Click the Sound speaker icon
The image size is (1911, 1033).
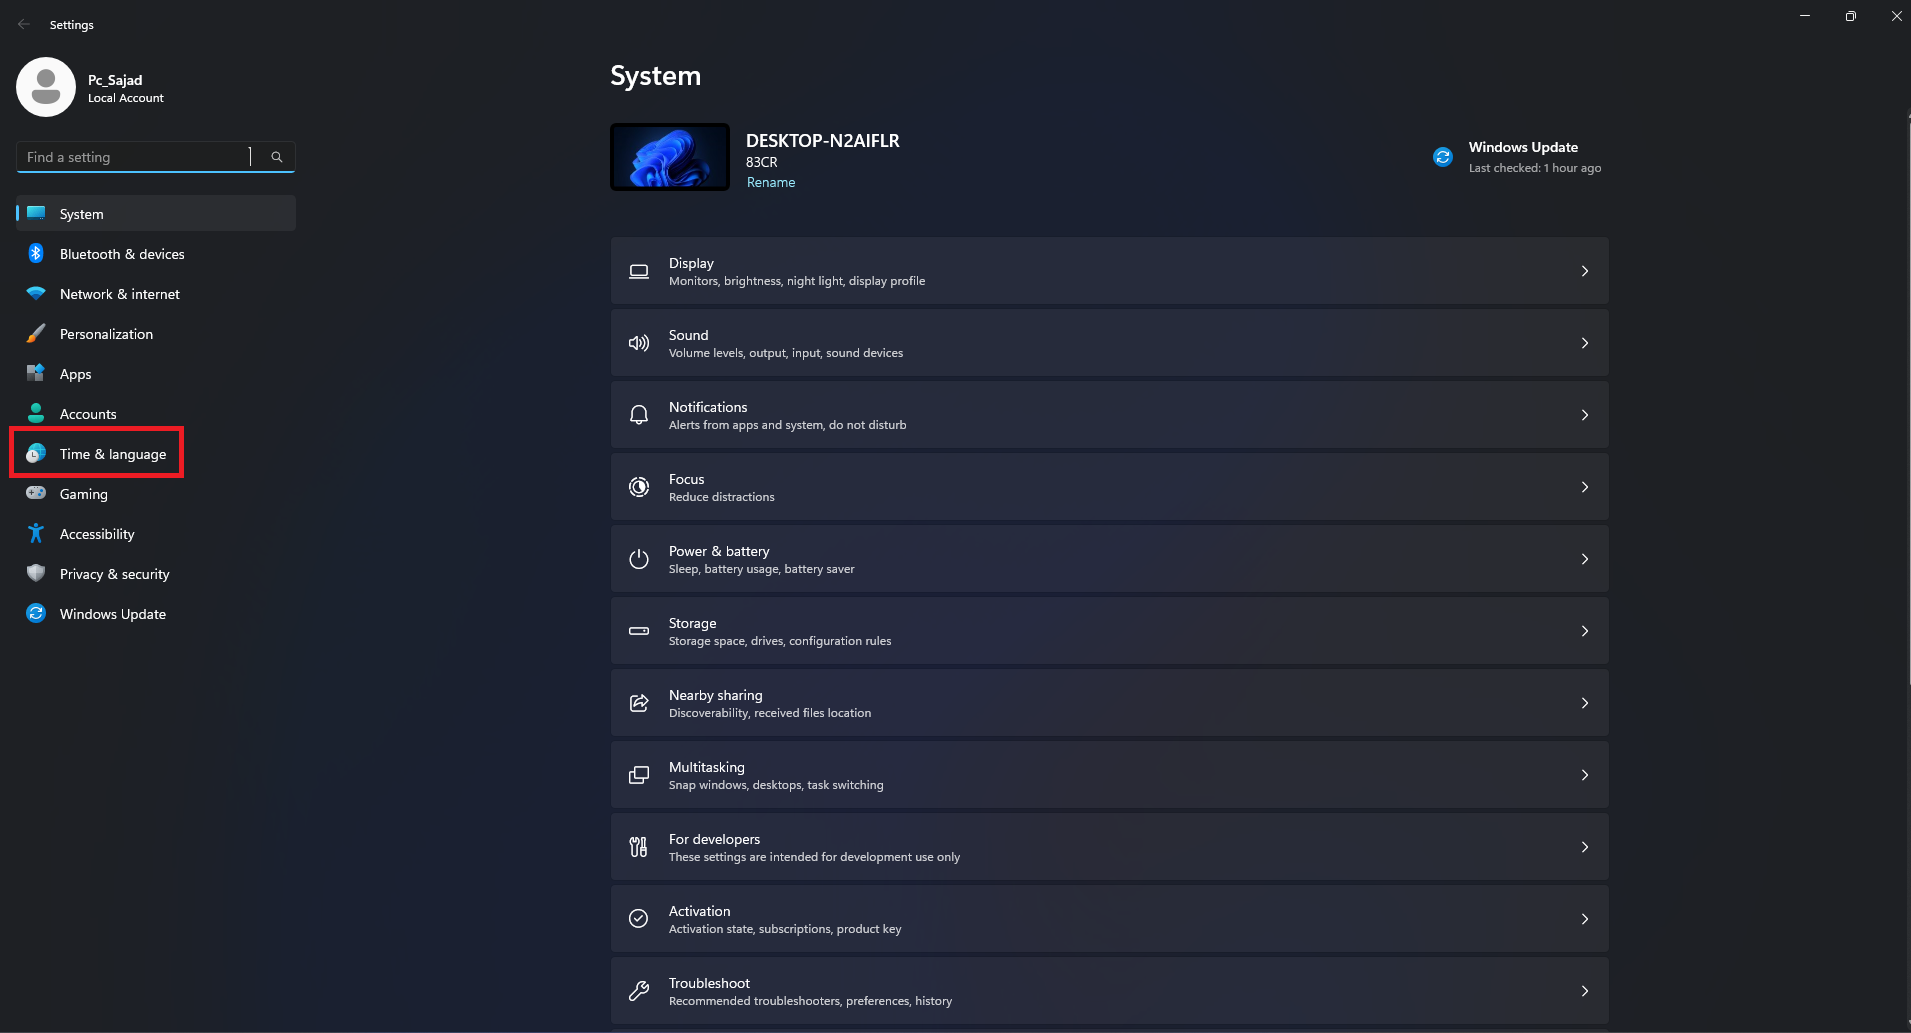pyautogui.click(x=639, y=343)
